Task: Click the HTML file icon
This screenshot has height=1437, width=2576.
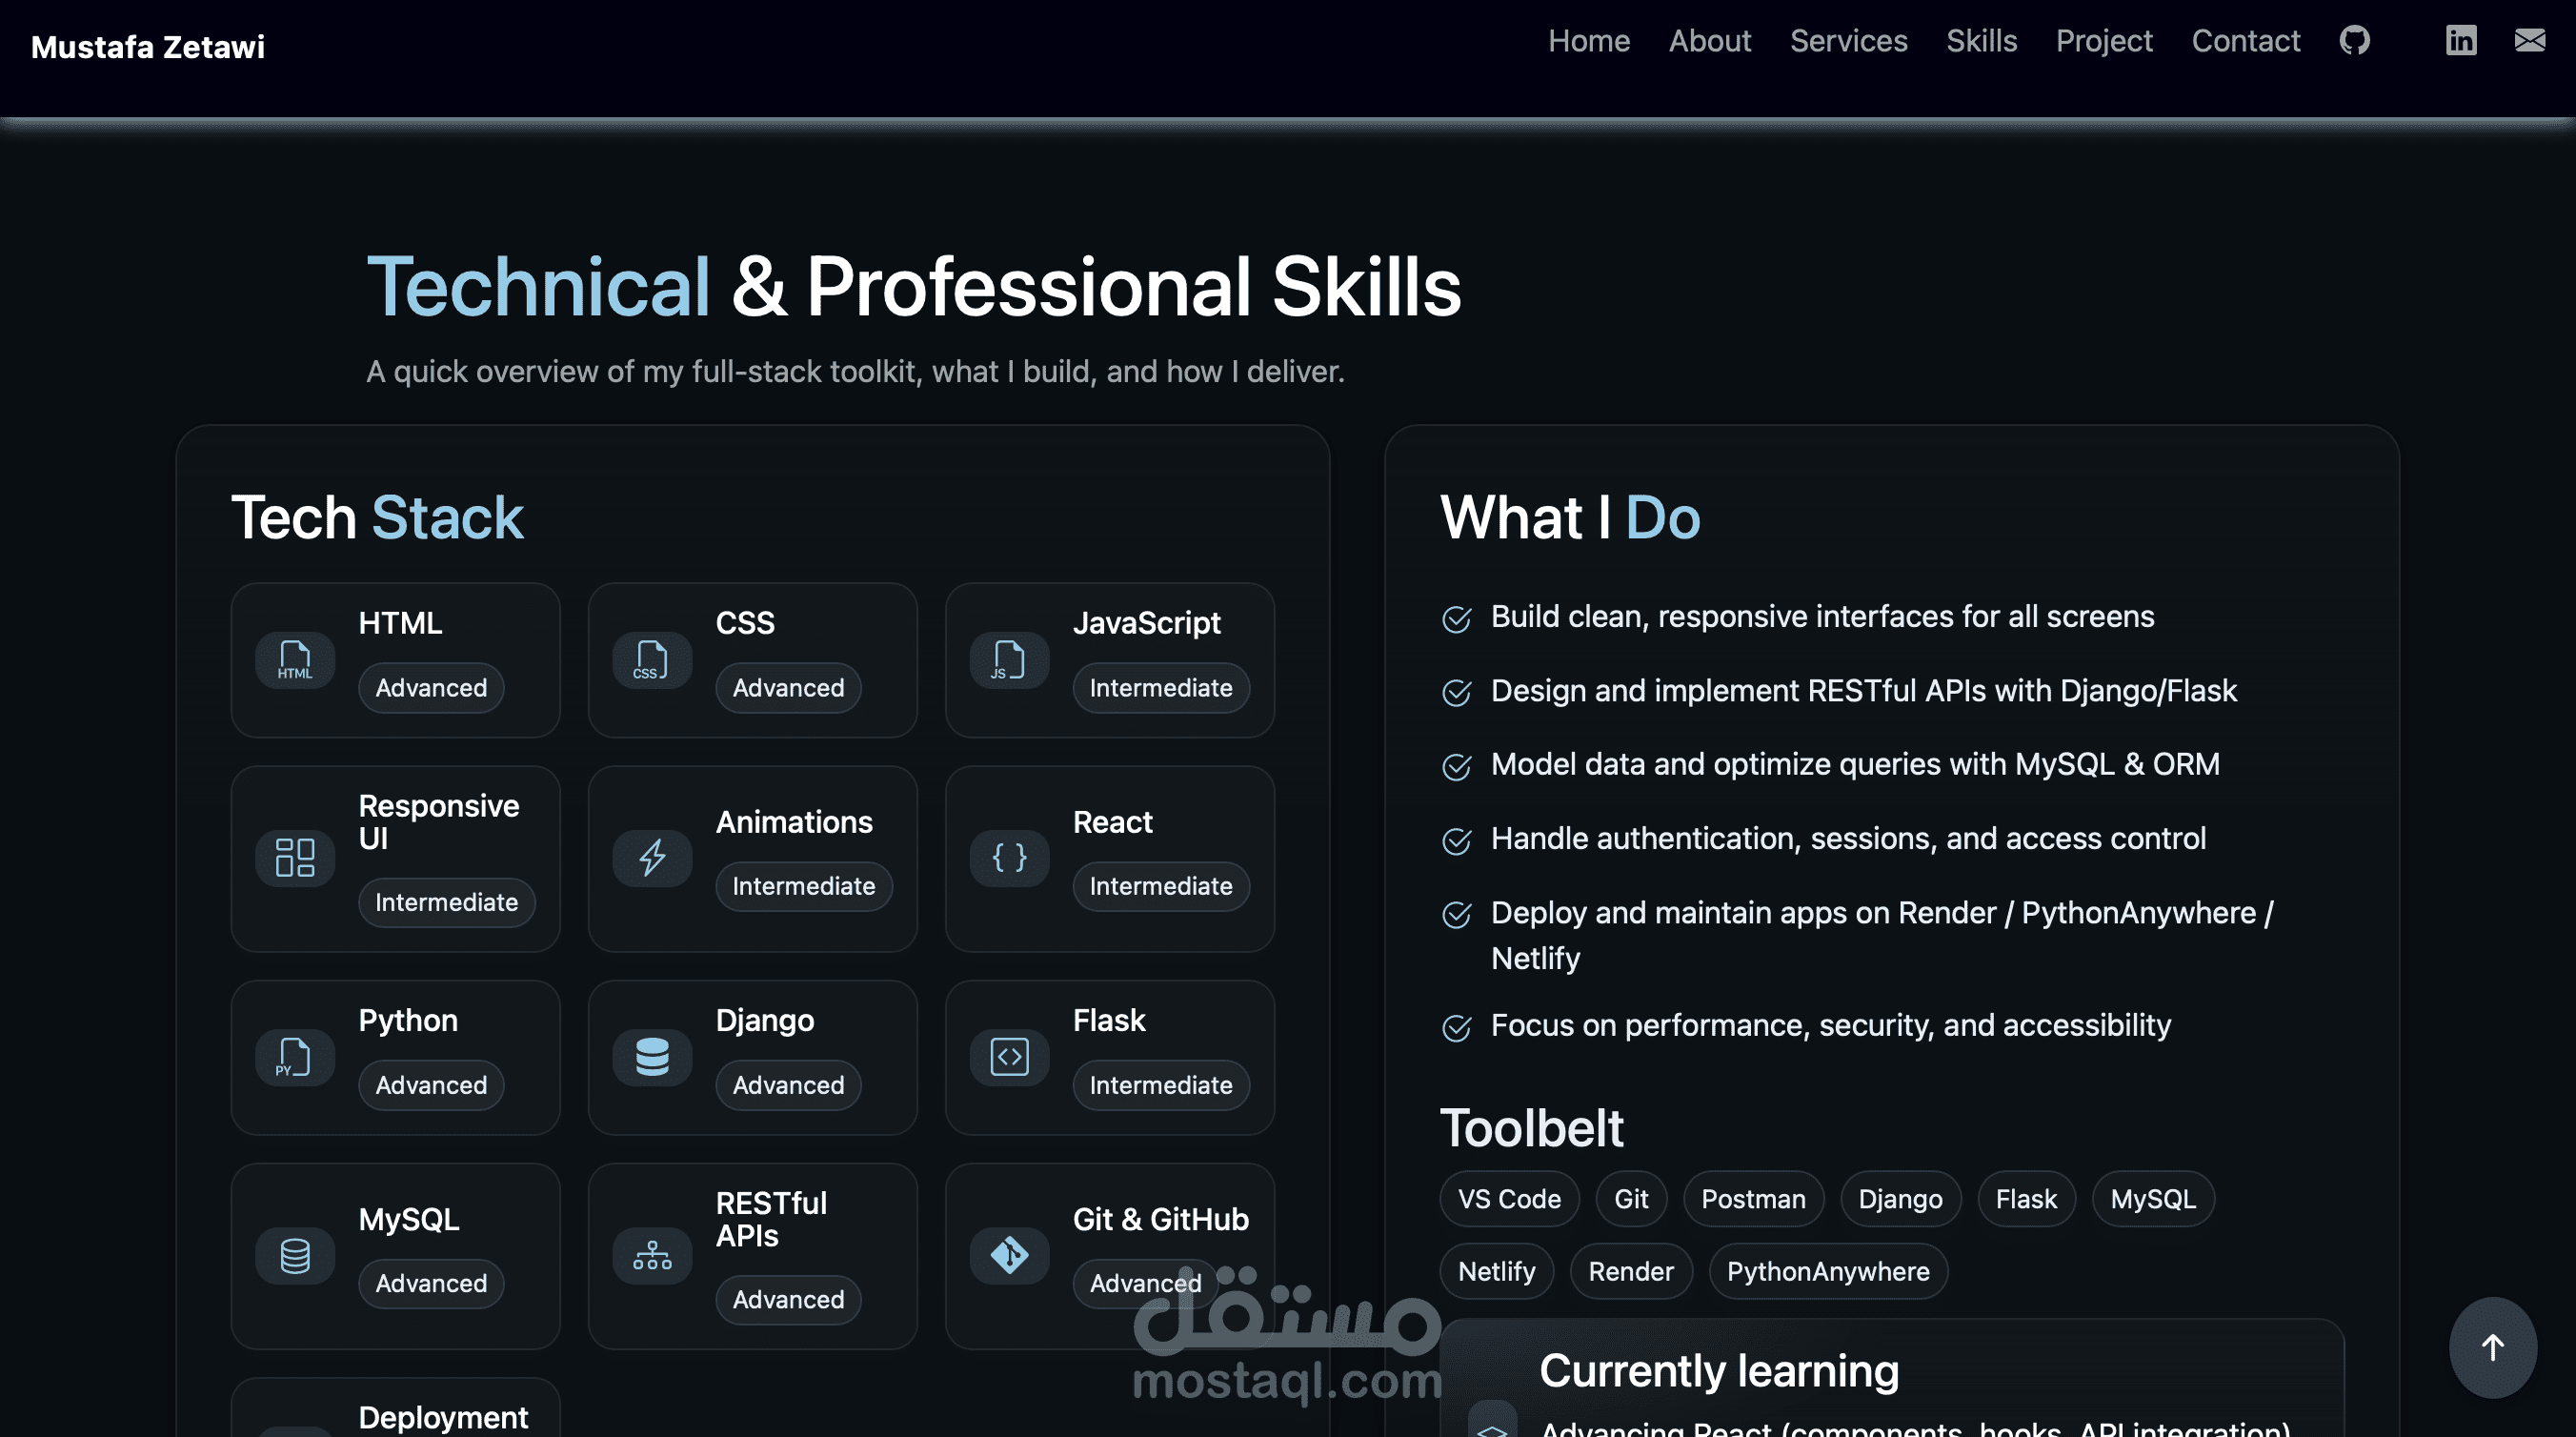Action: point(295,660)
